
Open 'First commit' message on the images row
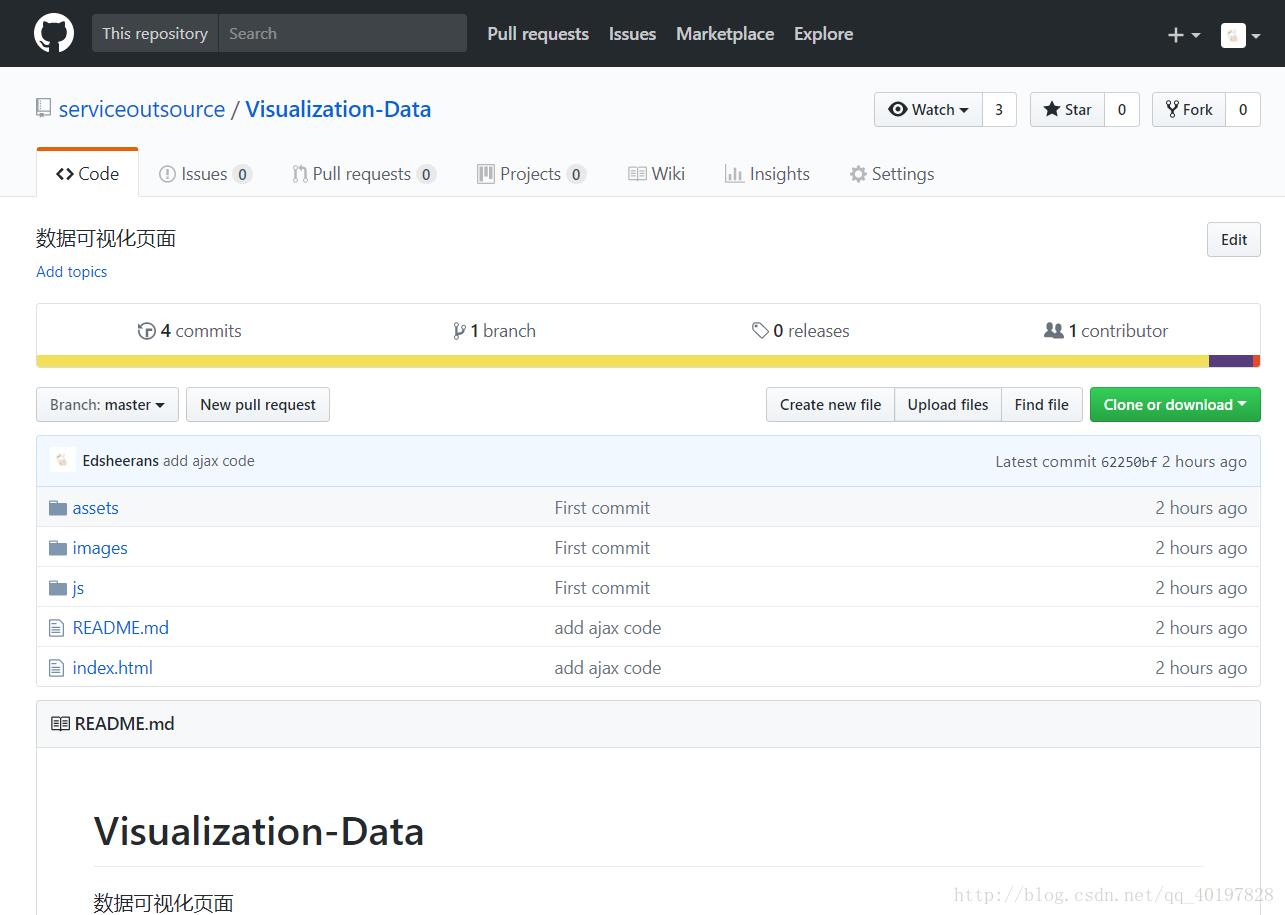point(602,548)
